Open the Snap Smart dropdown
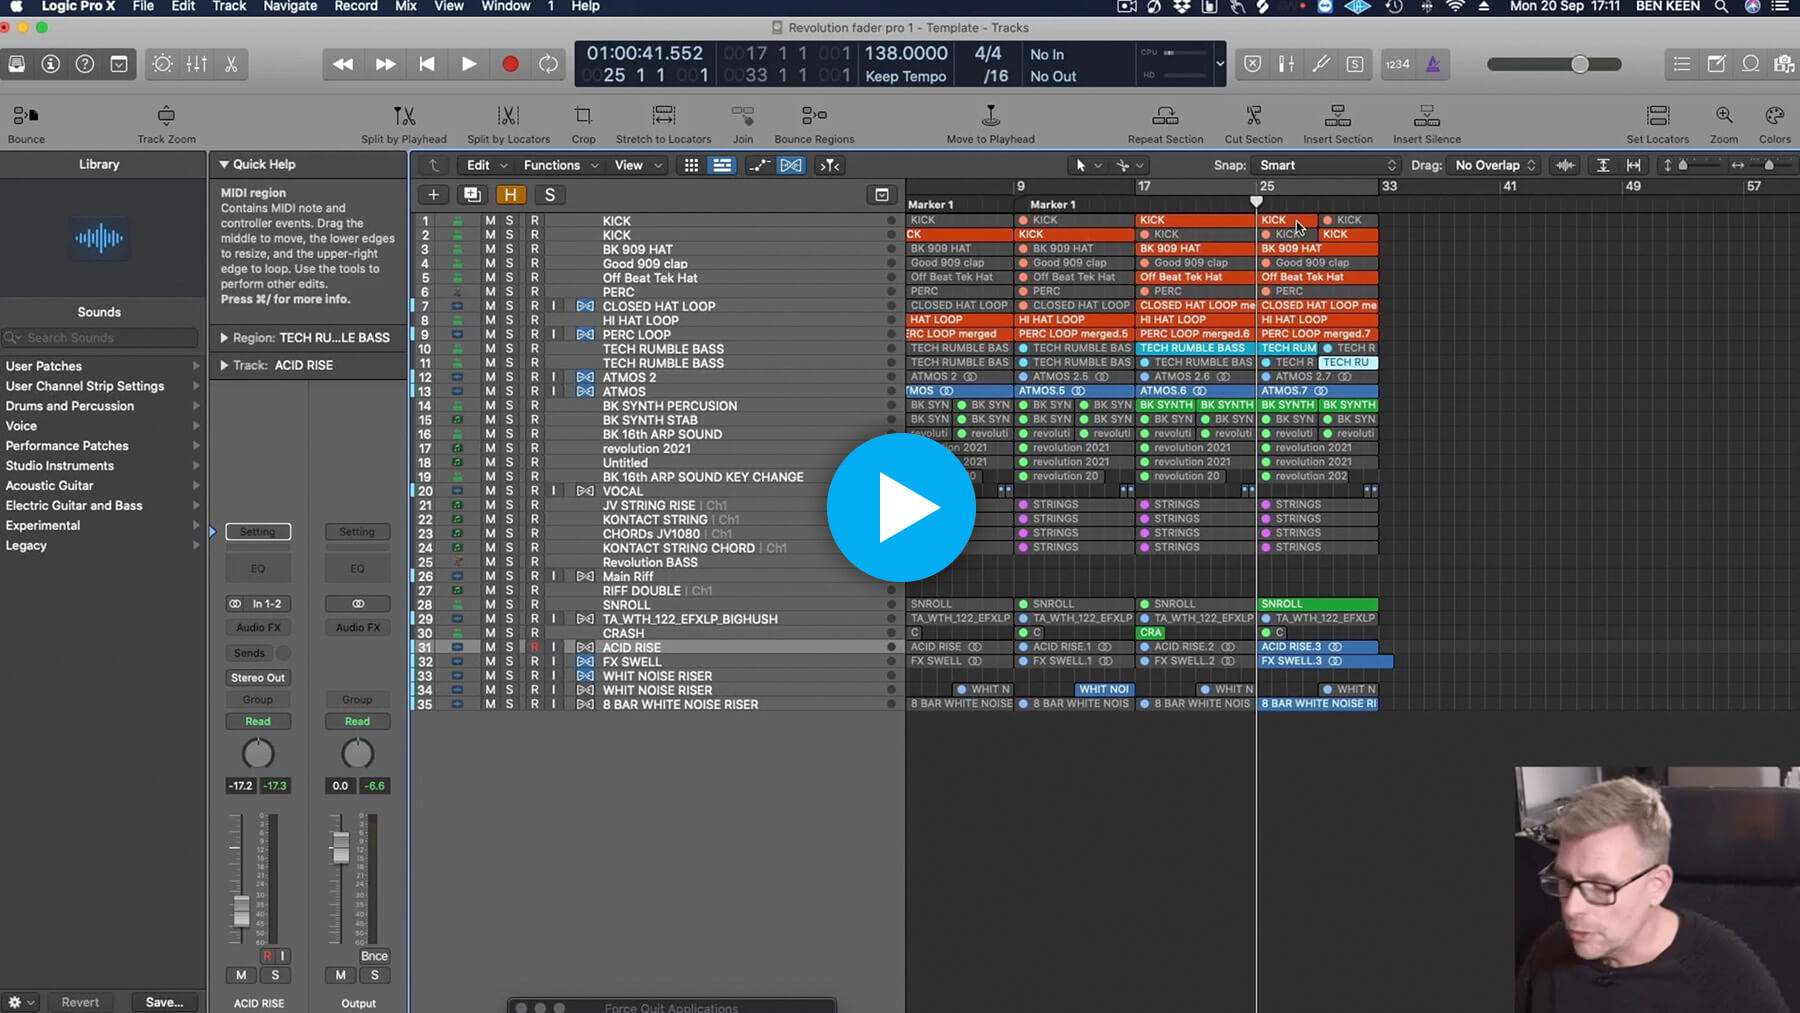The image size is (1800, 1013). click(1326, 165)
